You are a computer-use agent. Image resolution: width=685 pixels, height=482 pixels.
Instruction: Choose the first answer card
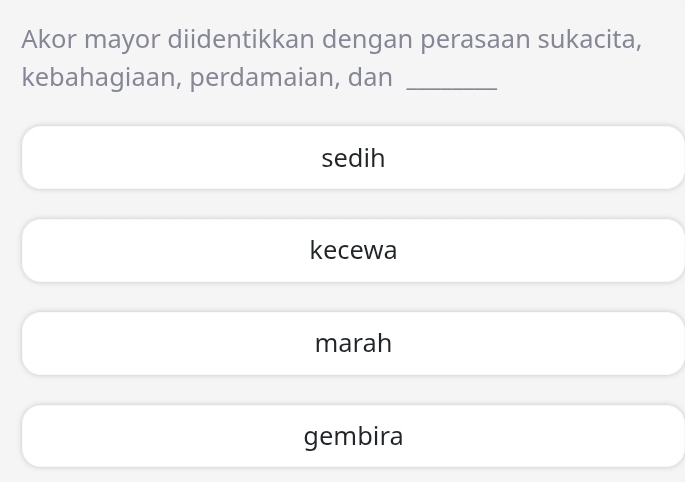click(x=353, y=158)
